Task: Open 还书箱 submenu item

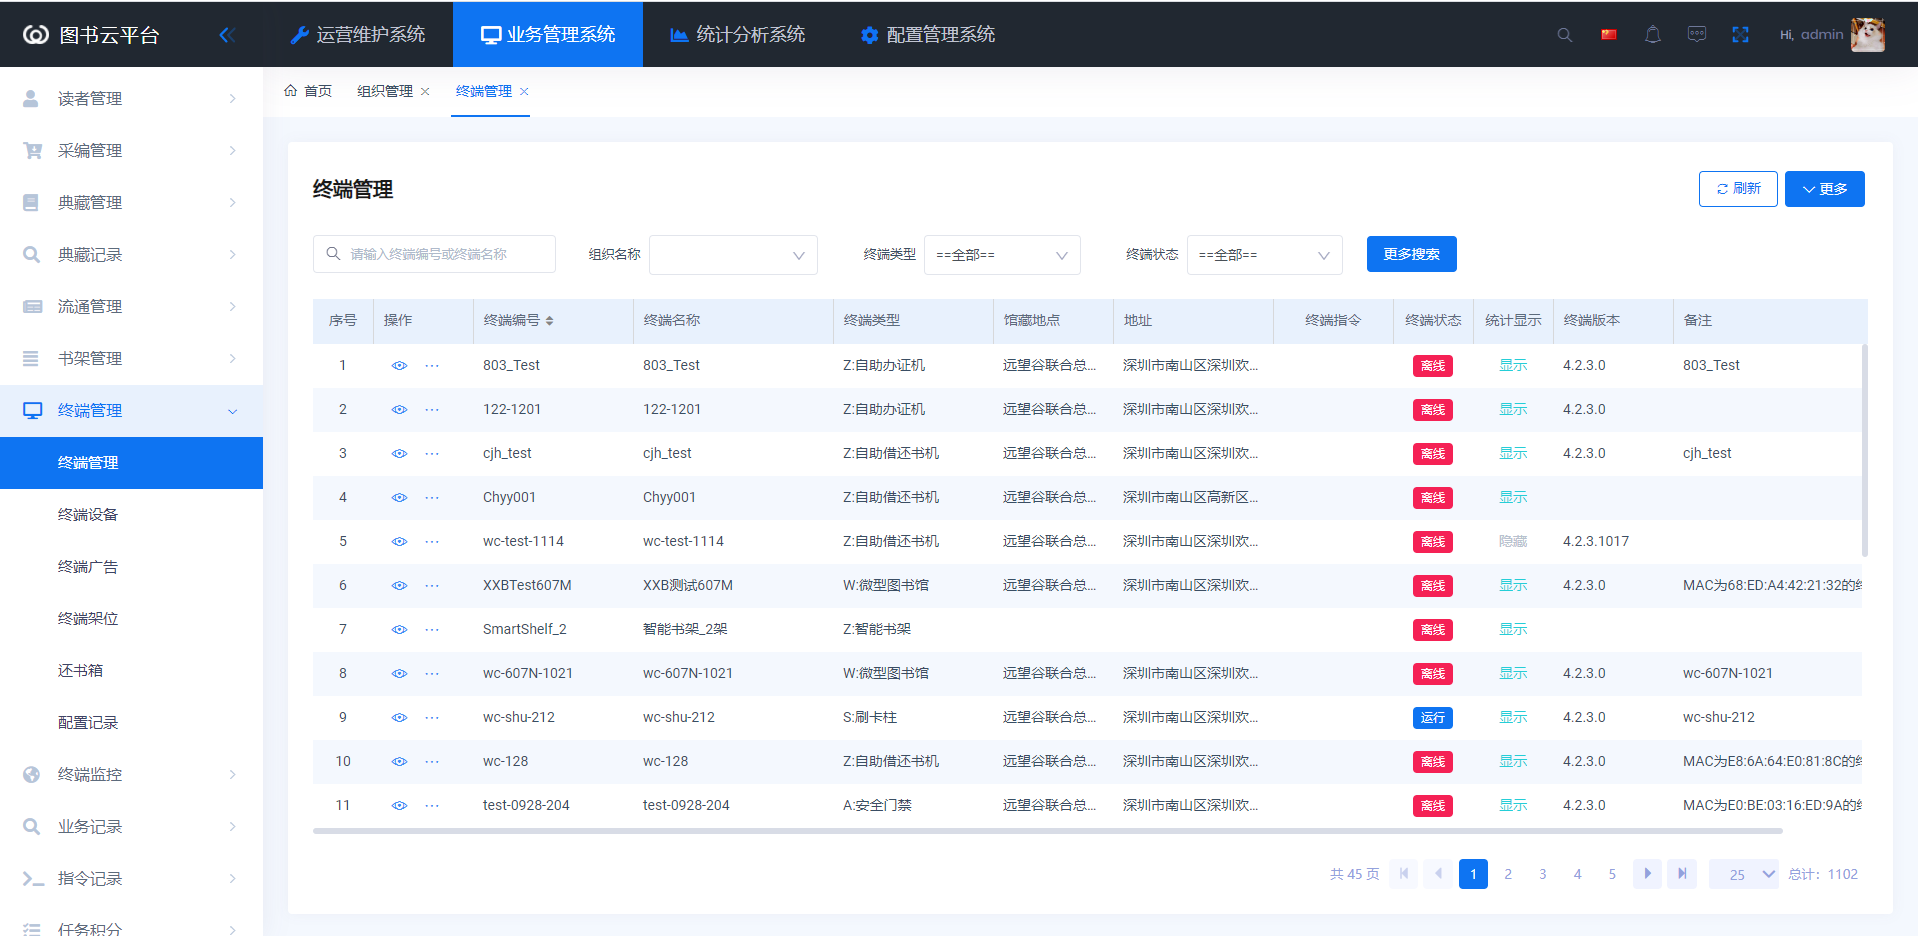Action: tap(131, 671)
